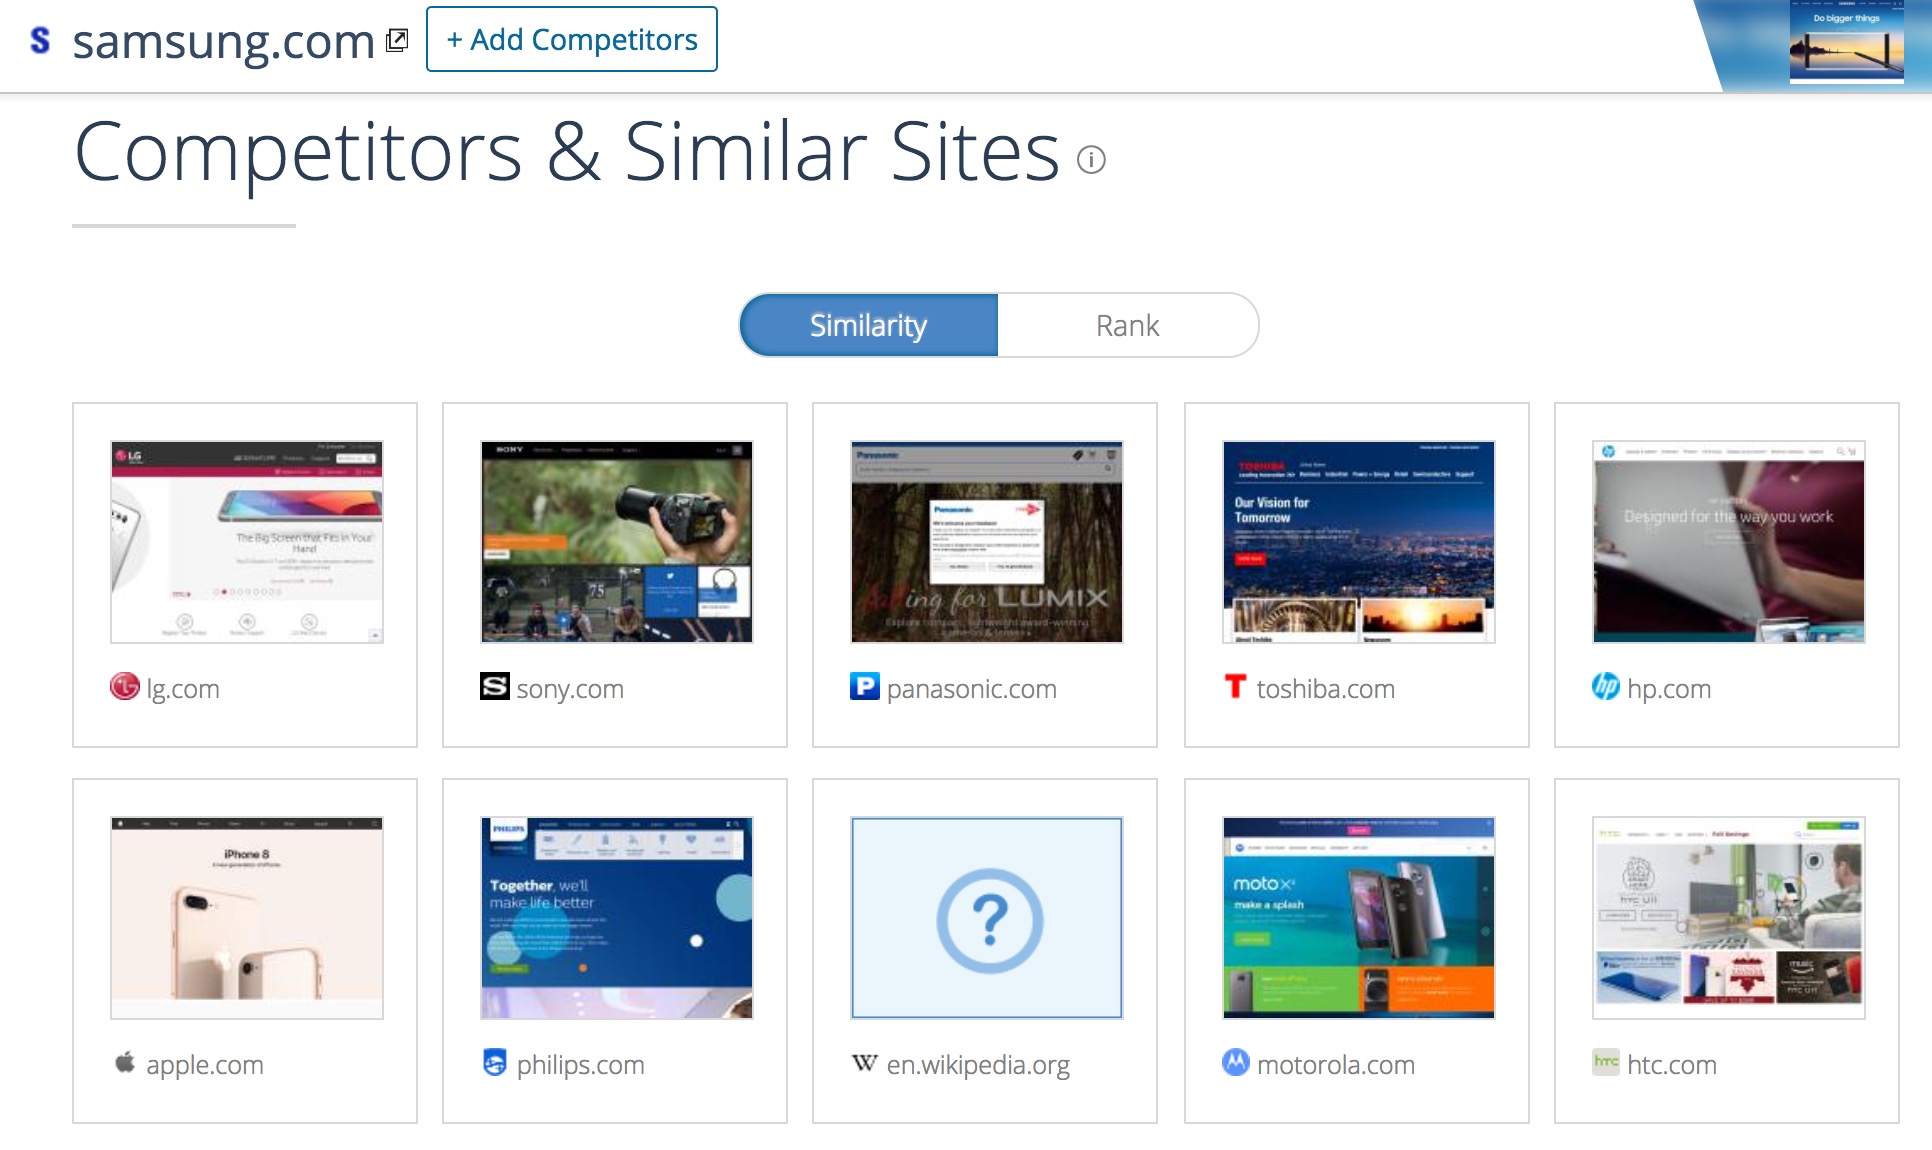
Task: Click the toshiba.com Vision thumbnail
Action: pyautogui.click(x=1359, y=542)
